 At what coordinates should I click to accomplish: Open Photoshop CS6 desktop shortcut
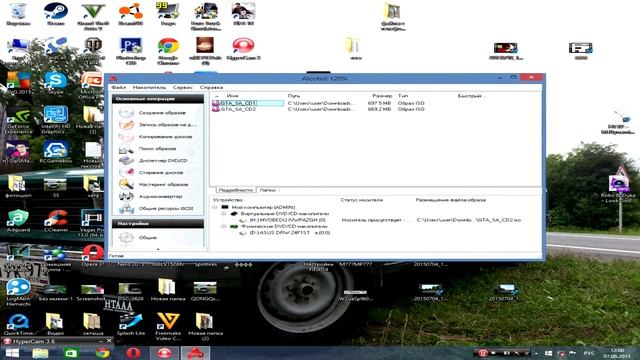131,51
